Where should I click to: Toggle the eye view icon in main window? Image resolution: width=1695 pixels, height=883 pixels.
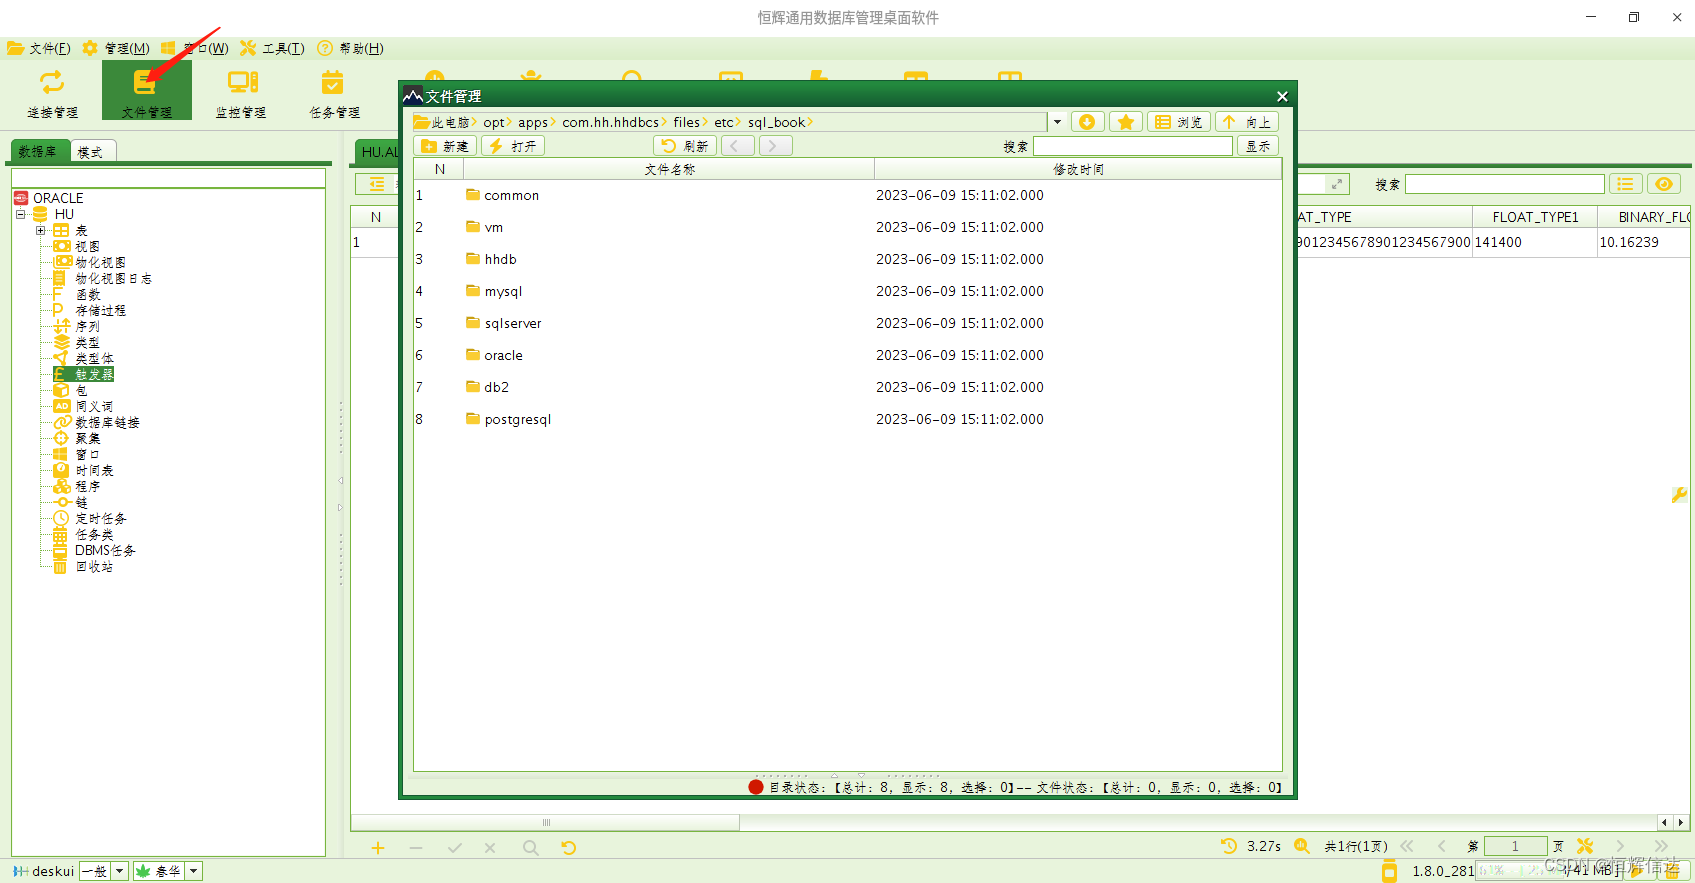coord(1664,184)
